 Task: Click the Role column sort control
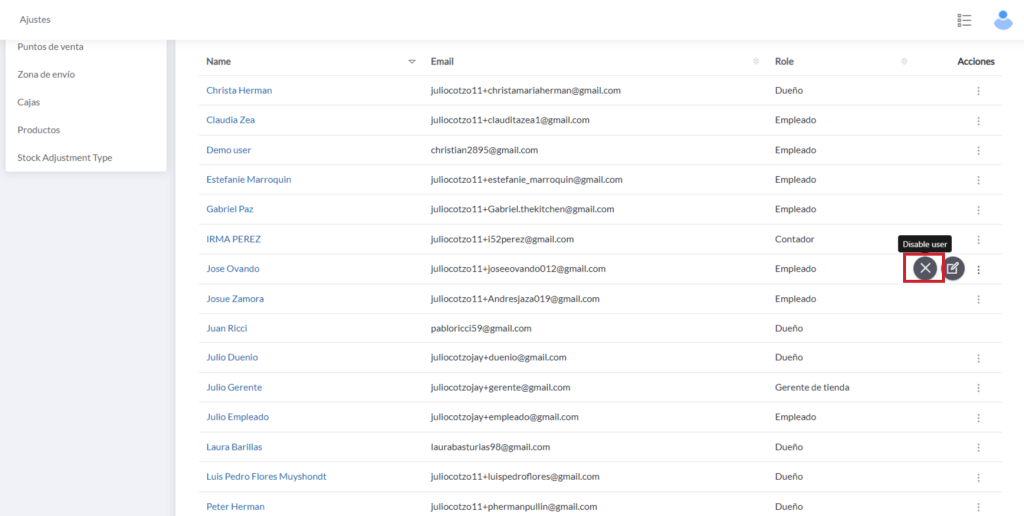[x=904, y=62]
